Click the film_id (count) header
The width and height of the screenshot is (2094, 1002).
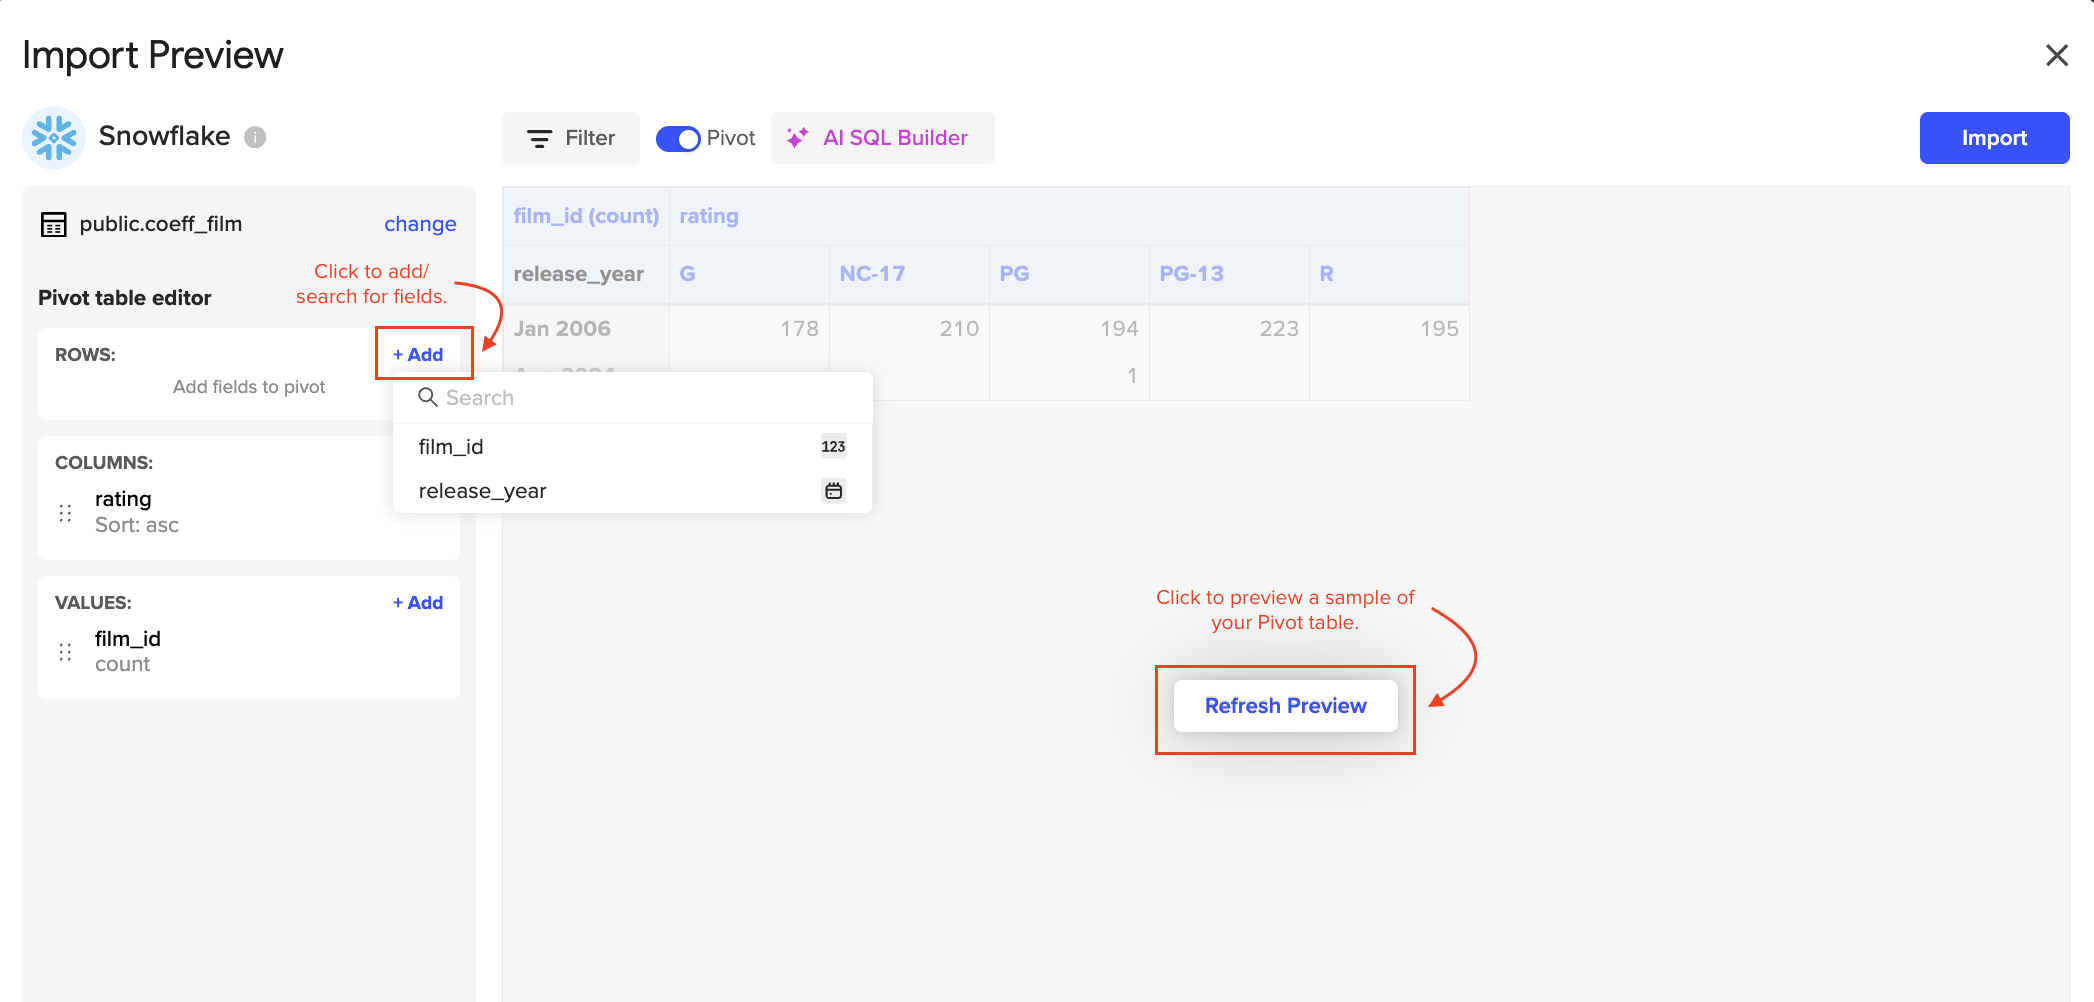586,216
